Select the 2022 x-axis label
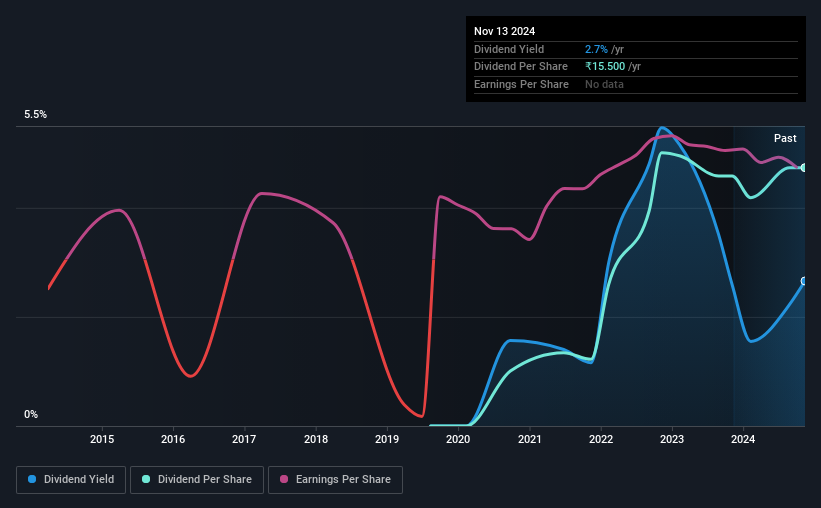 pos(601,439)
